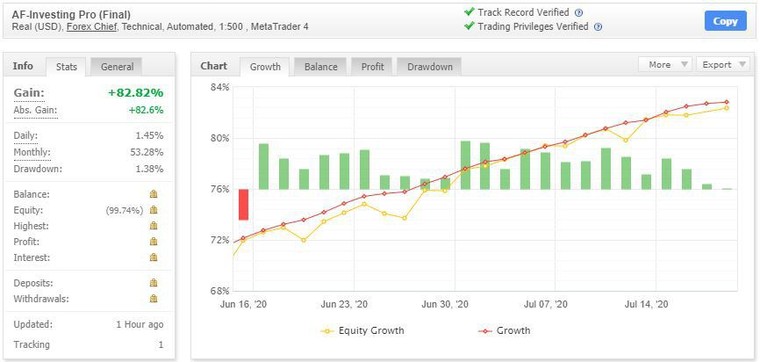
Task: Open help icon beside Track Record Verified
Action: click(579, 13)
